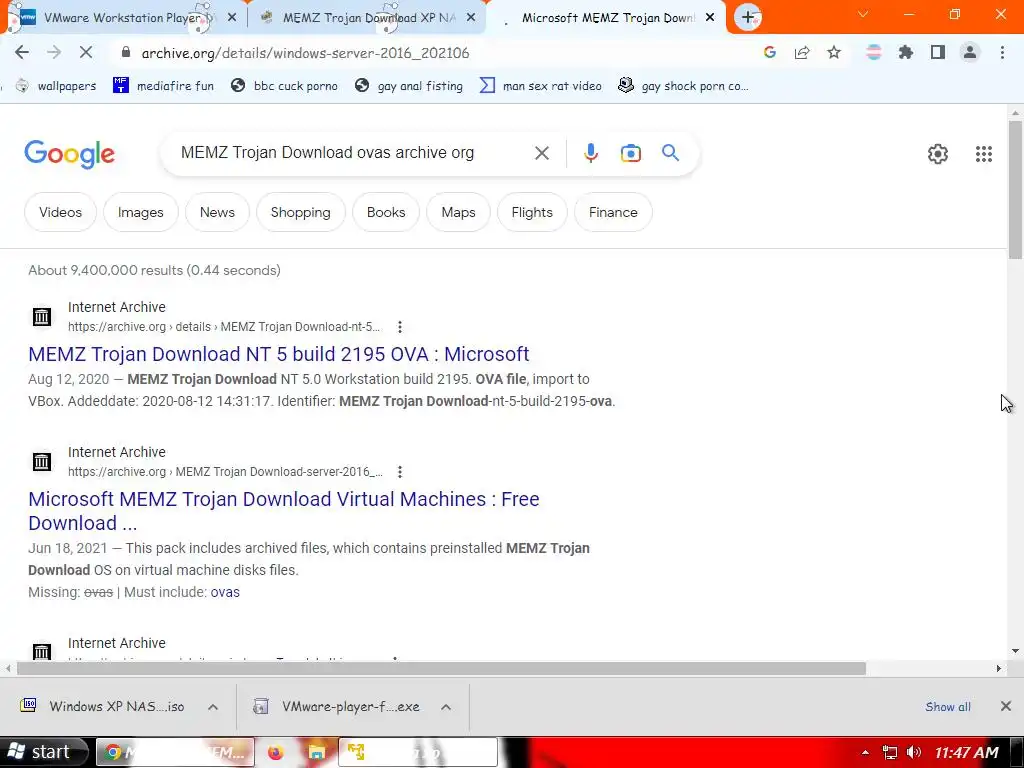The height and width of the screenshot is (768, 1024).
Task: Open network icon in system tray
Action: click(x=889, y=752)
